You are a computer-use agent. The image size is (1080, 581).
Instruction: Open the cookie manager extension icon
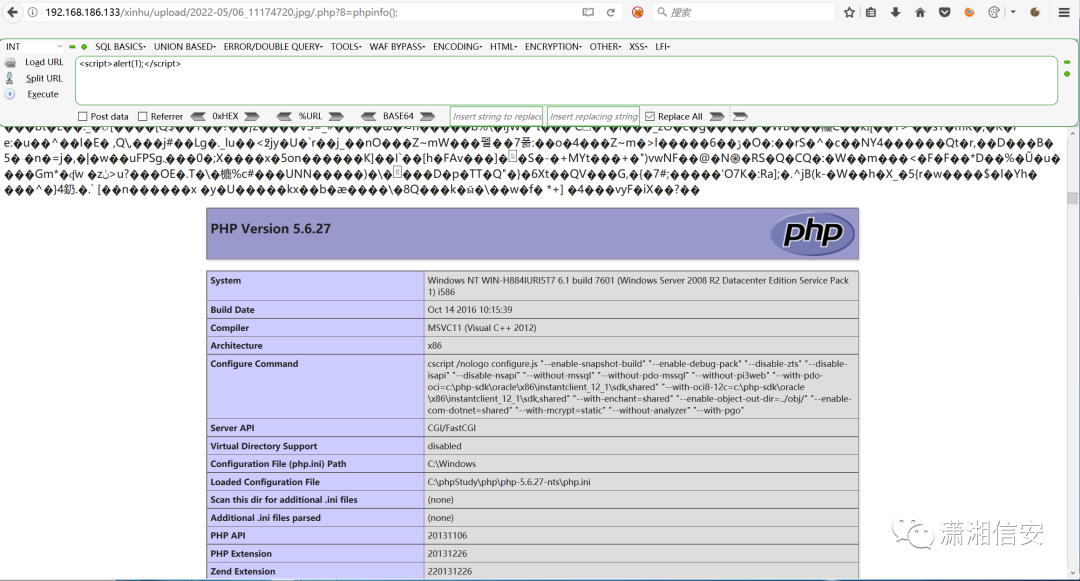1035,12
